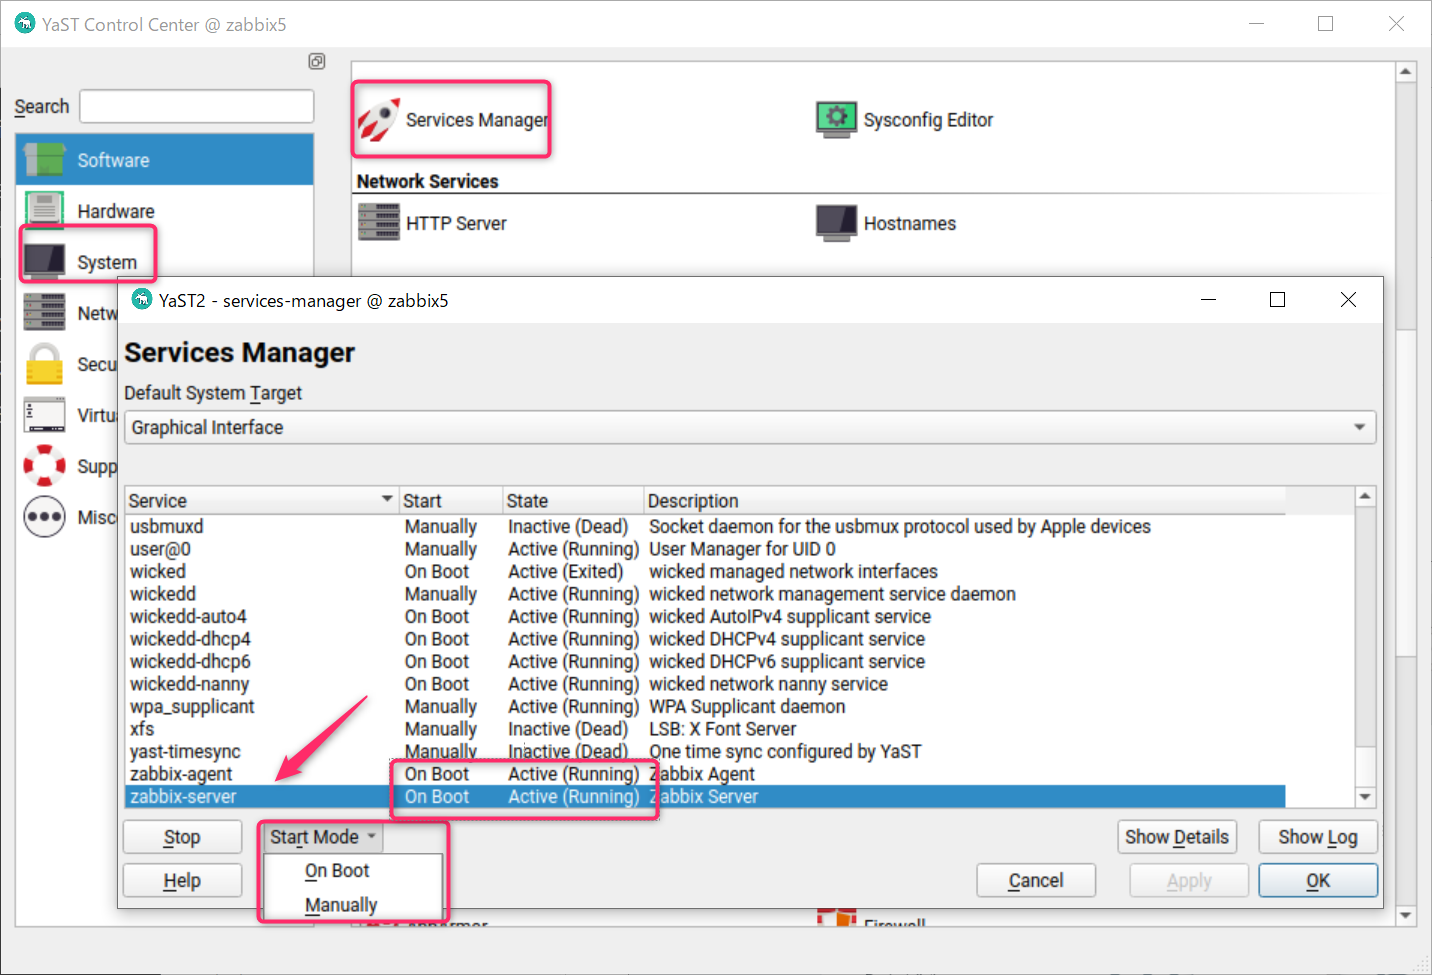The height and width of the screenshot is (975, 1432).
Task: Select the Support lifebuoy icon
Action: point(44,466)
